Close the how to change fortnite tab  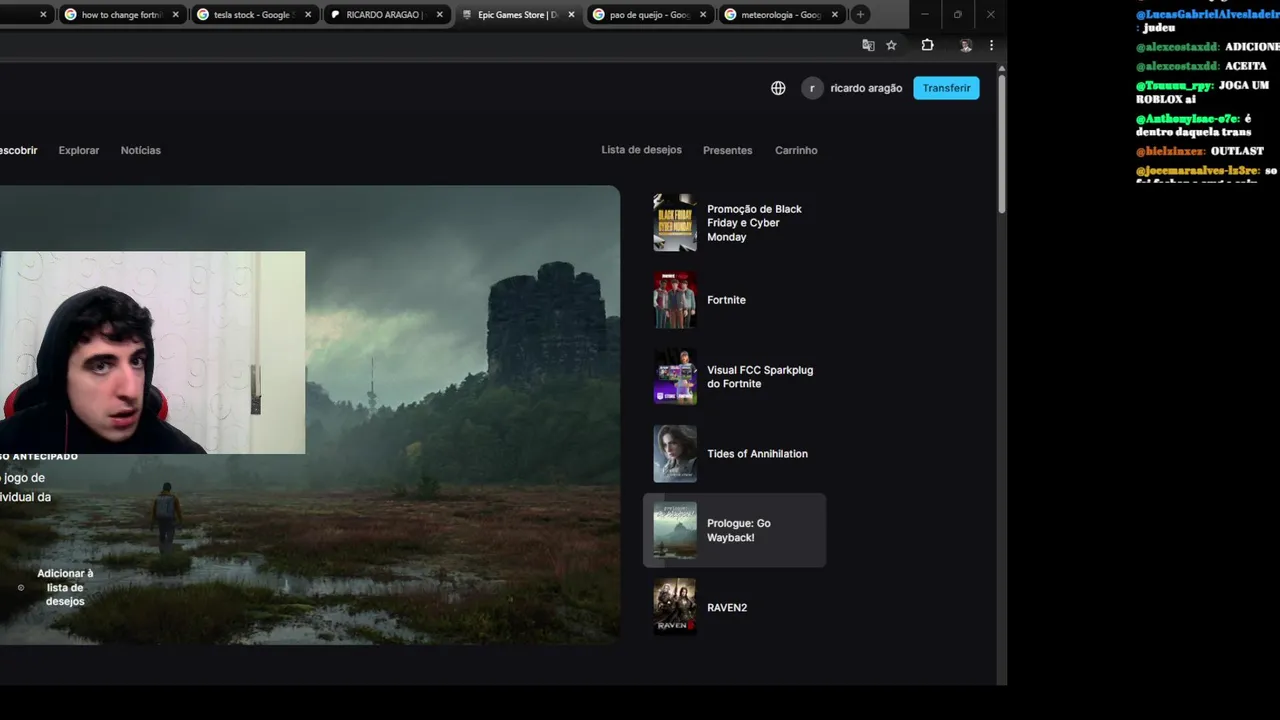point(176,15)
